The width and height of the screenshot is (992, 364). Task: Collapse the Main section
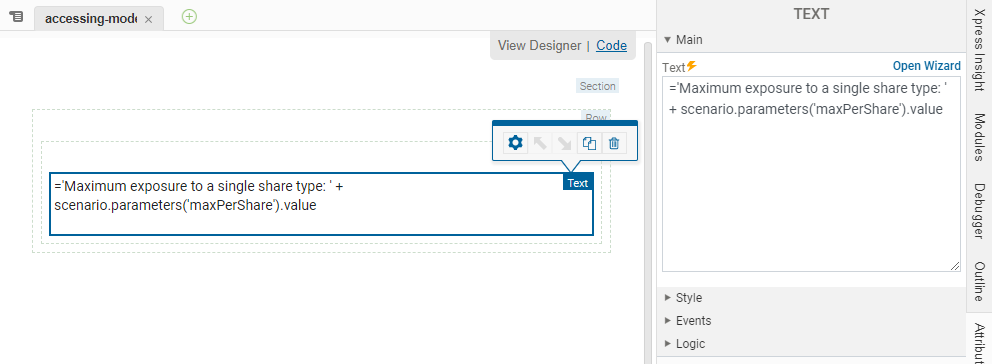(683, 40)
